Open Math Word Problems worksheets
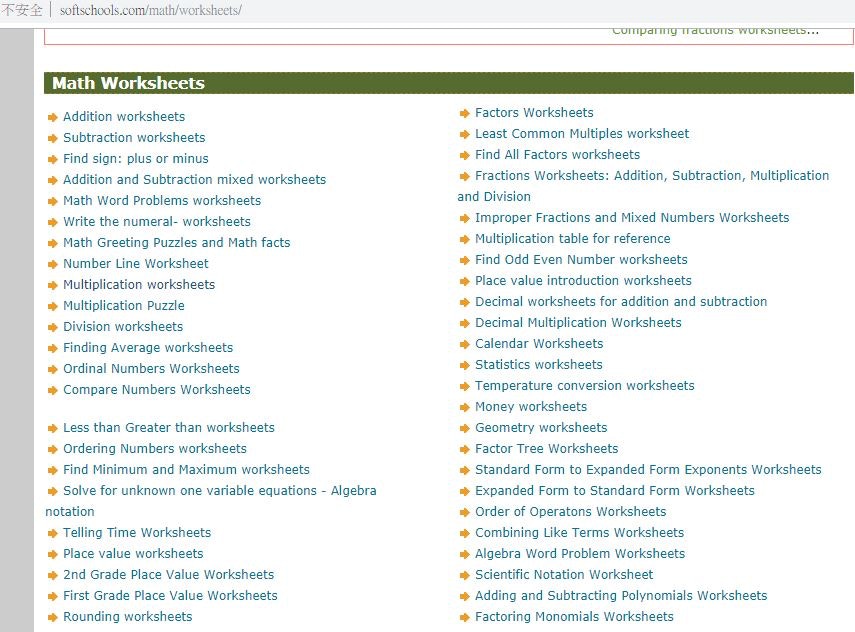The height and width of the screenshot is (632, 855). click(x=162, y=201)
